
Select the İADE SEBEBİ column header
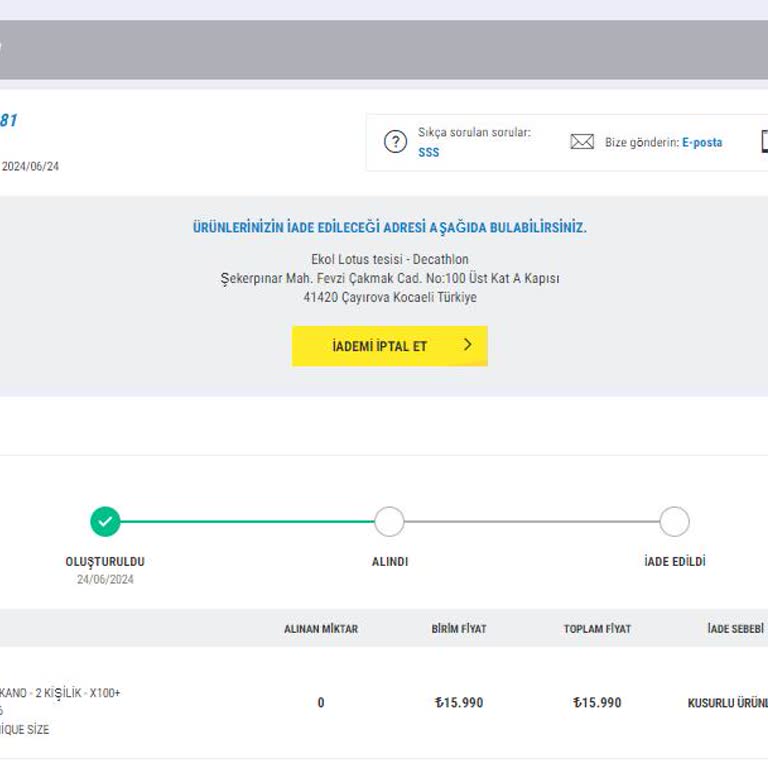(735, 629)
